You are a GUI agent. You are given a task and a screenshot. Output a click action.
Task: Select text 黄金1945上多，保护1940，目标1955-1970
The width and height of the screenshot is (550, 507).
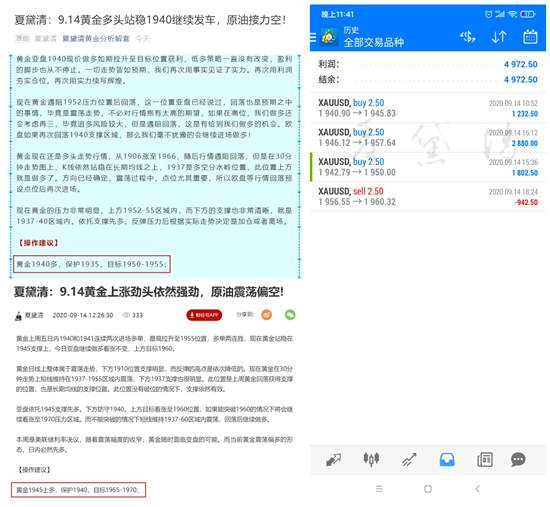point(78,490)
